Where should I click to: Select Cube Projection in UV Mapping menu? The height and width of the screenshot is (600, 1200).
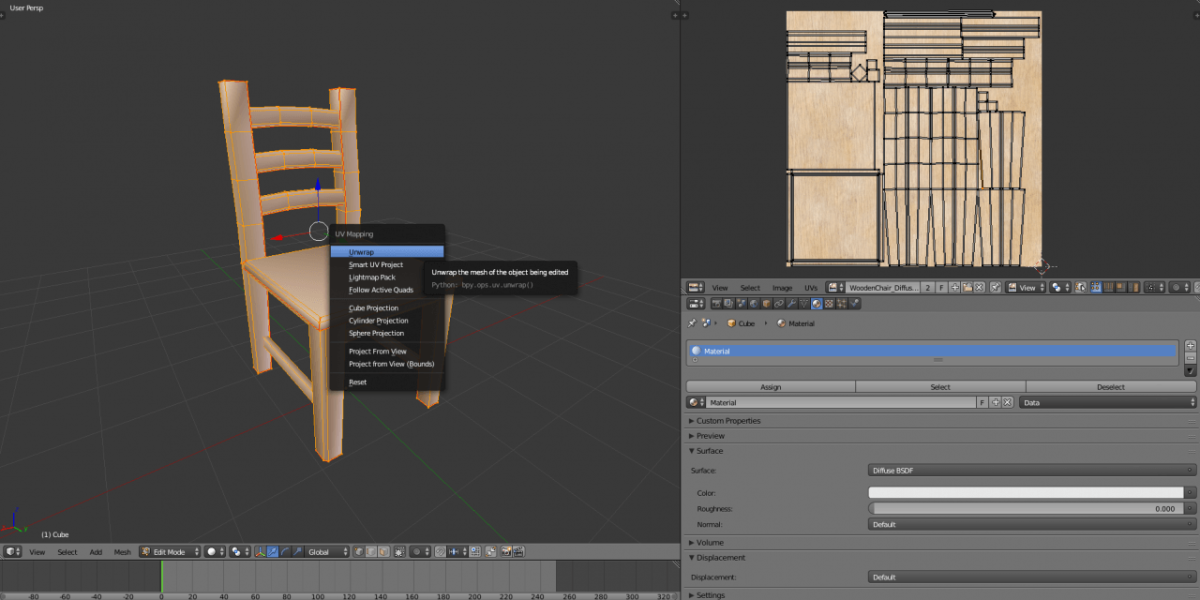(373, 308)
